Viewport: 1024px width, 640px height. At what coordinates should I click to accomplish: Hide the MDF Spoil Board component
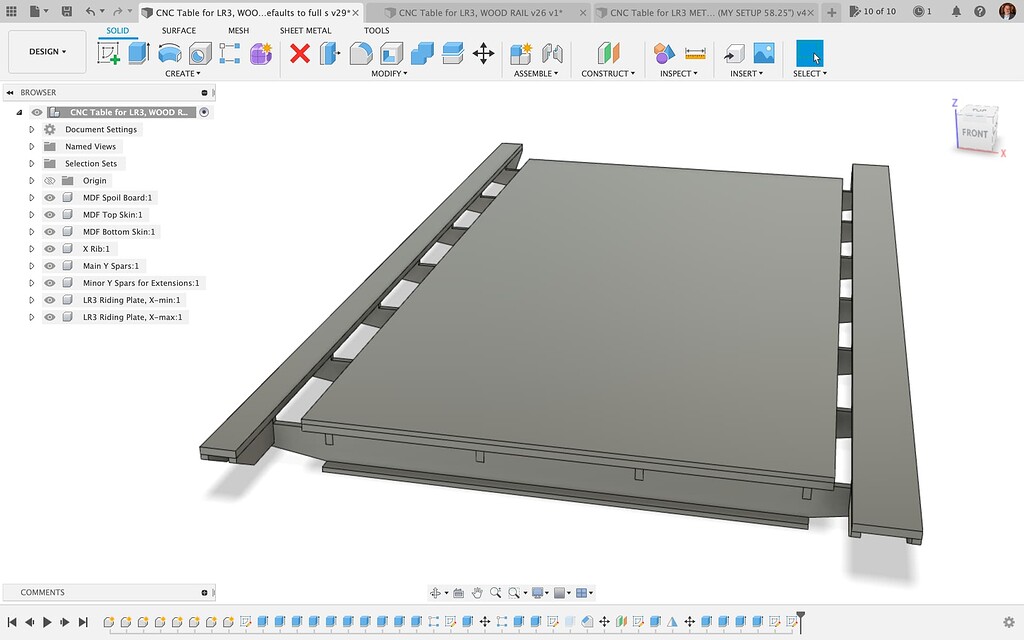(49, 197)
